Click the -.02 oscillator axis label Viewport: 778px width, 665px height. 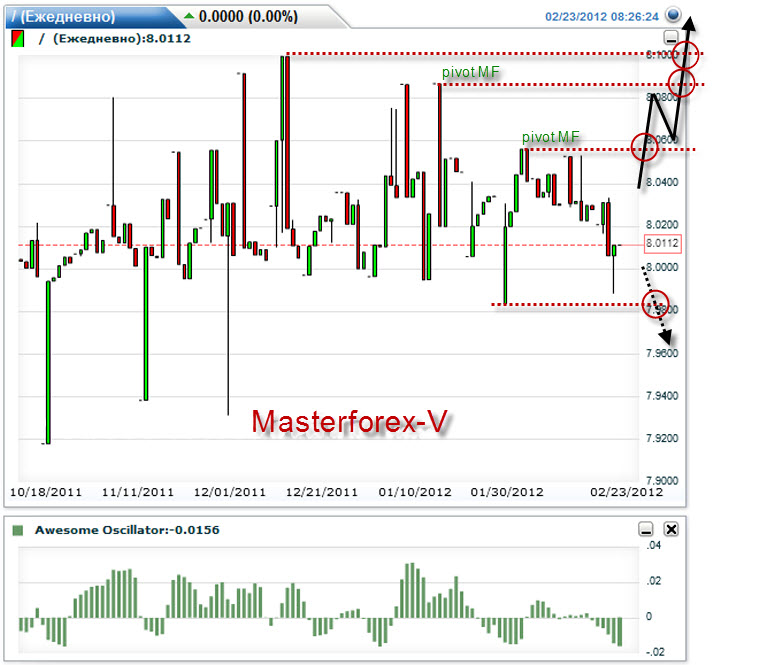point(655,652)
